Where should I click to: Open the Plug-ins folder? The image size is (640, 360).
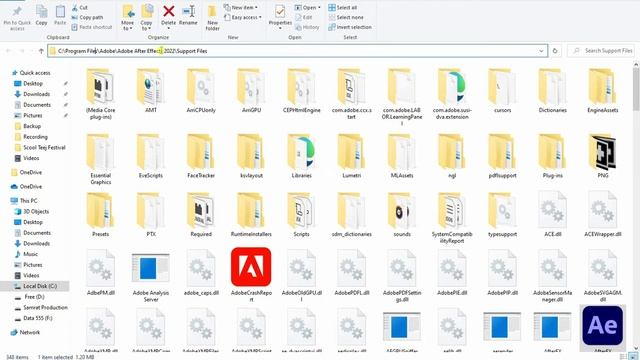click(x=552, y=157)
